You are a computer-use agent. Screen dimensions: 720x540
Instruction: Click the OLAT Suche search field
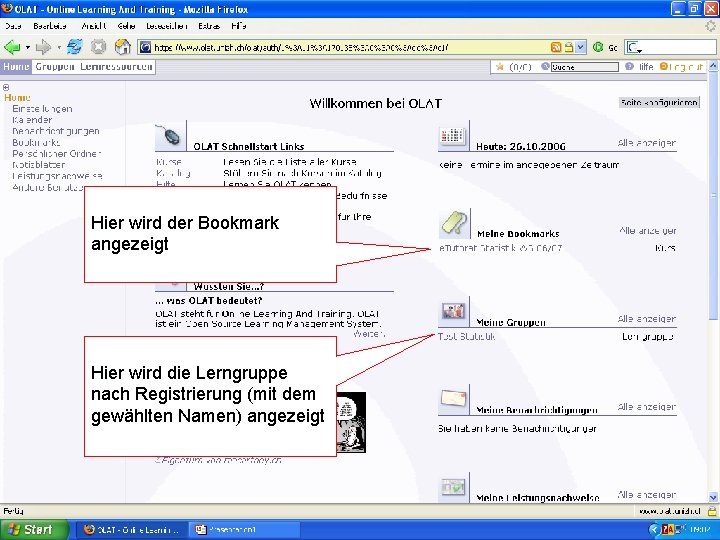(585, 67)
